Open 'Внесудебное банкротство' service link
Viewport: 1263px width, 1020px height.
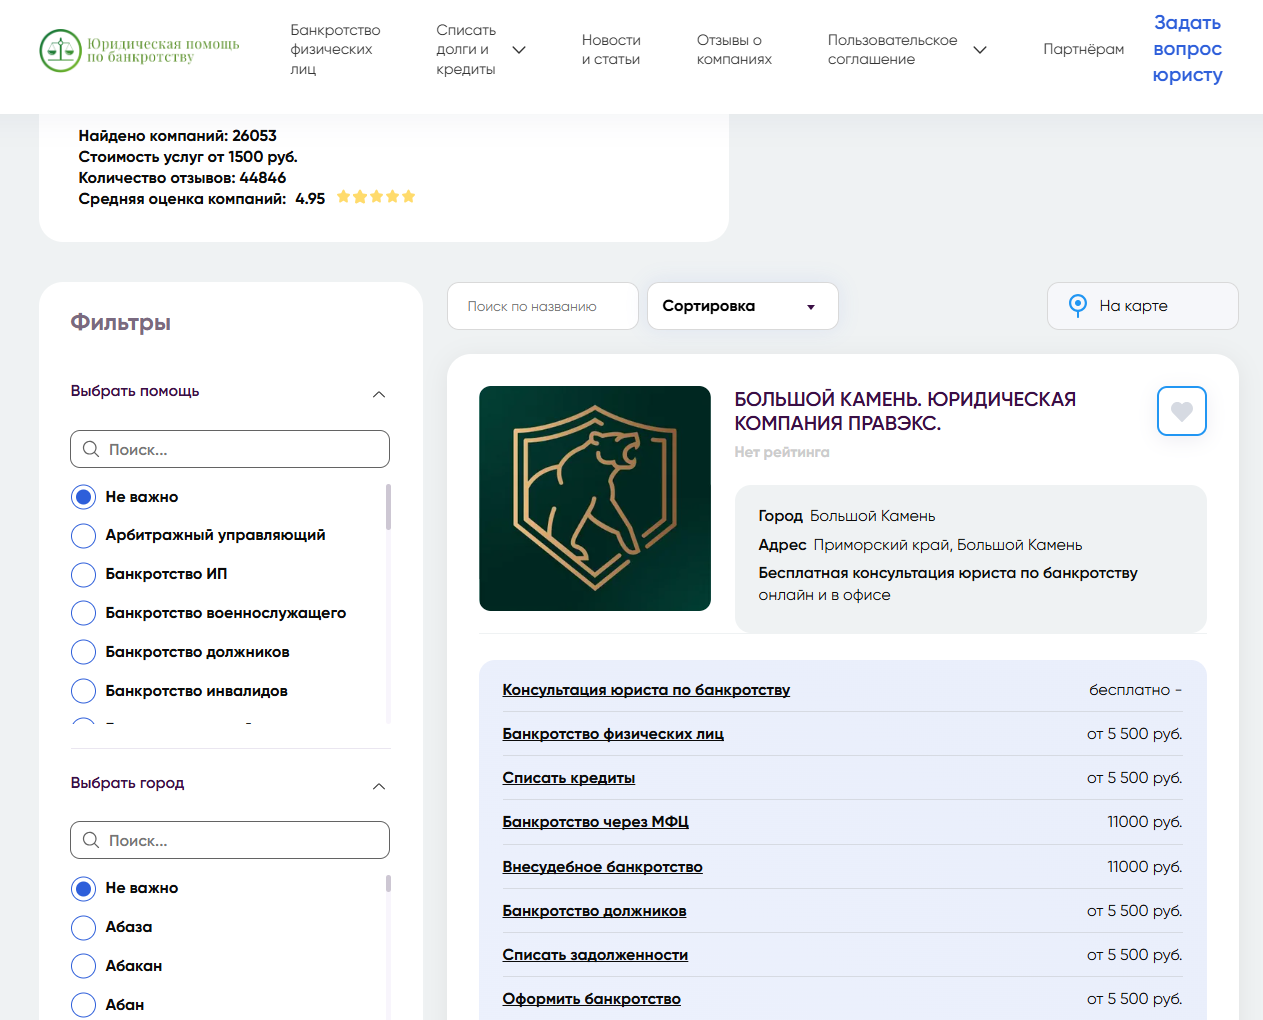pyautogui.click(x=603, y=867)
